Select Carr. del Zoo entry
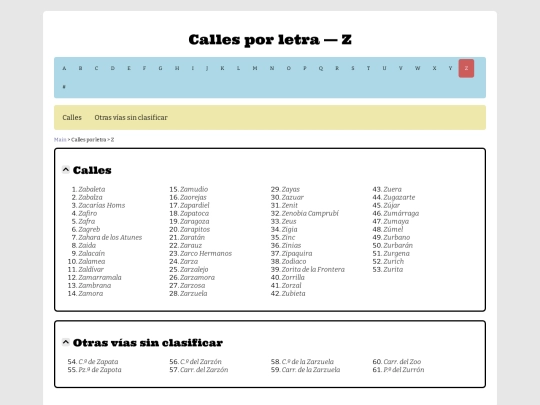This screenshot has height=405, width=540. (402, 362)
